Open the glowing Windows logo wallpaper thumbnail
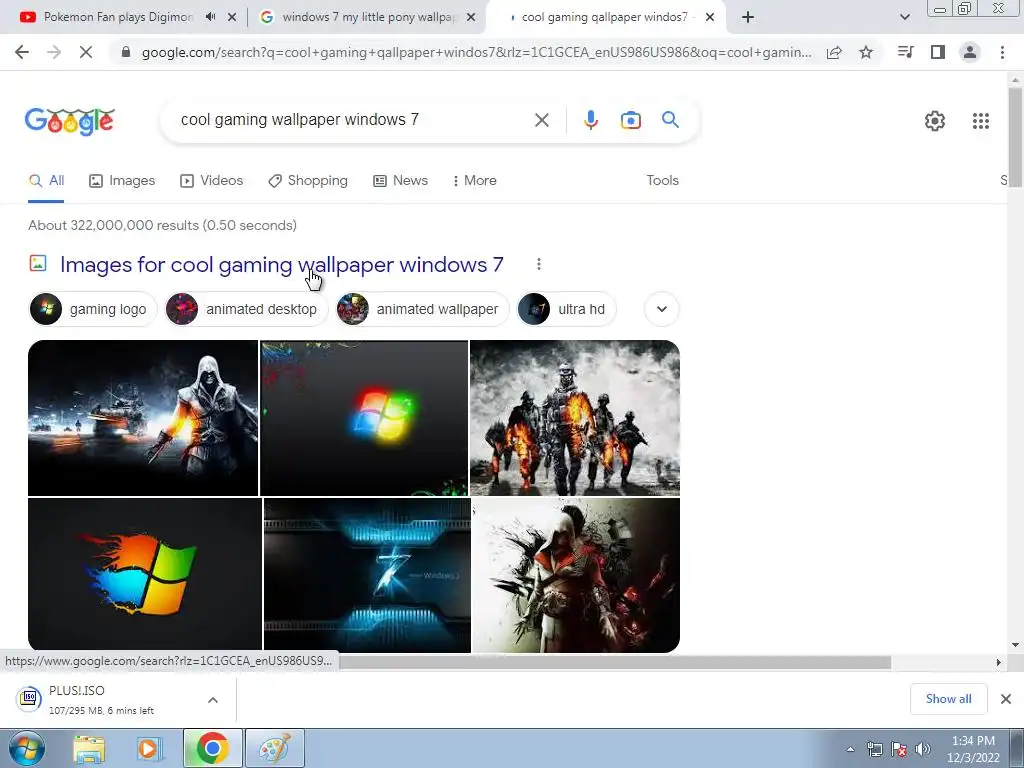The width and height of the screenshot is (1024, 768). pos(364,418)
